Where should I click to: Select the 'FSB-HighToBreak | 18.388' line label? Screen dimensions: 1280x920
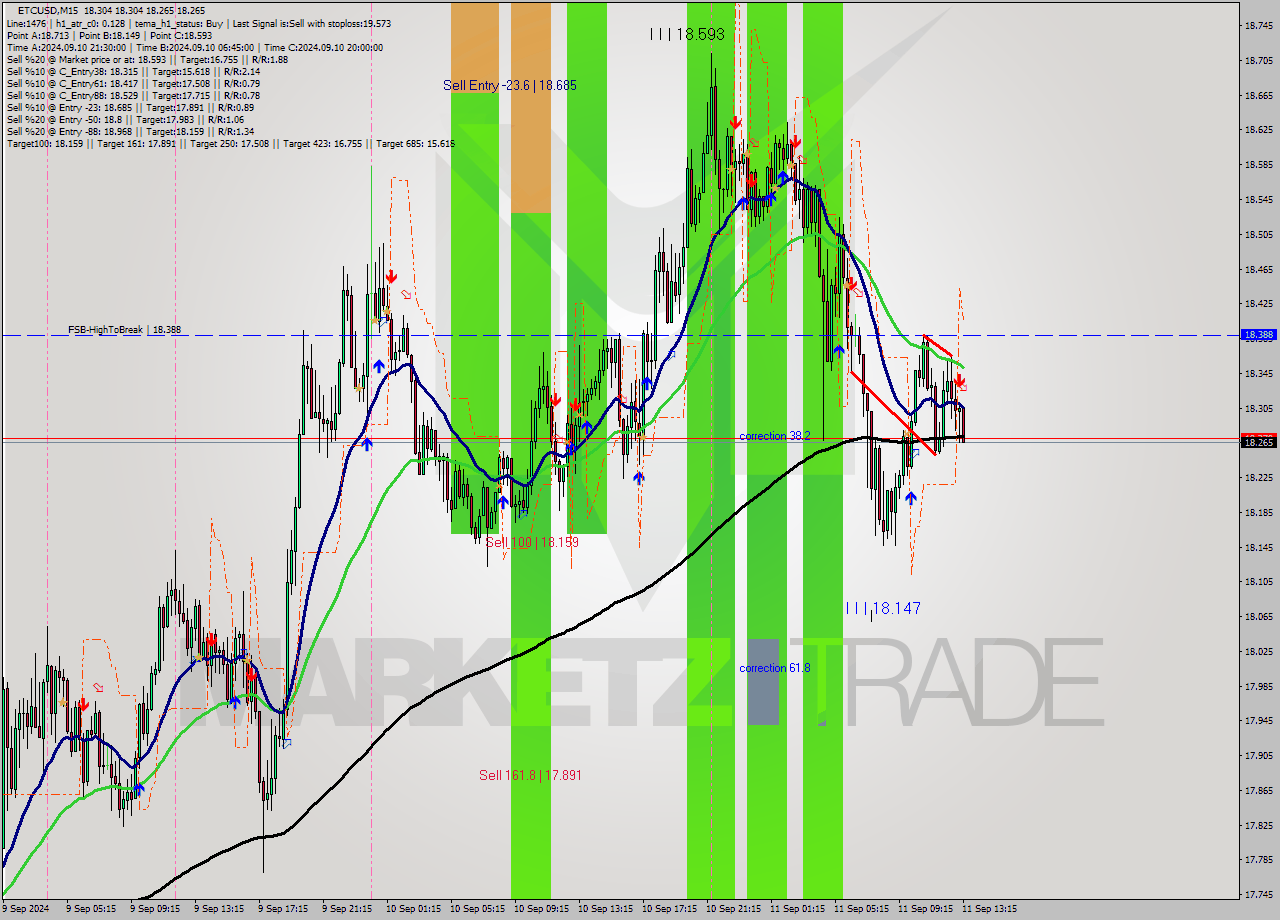[125, 329]
